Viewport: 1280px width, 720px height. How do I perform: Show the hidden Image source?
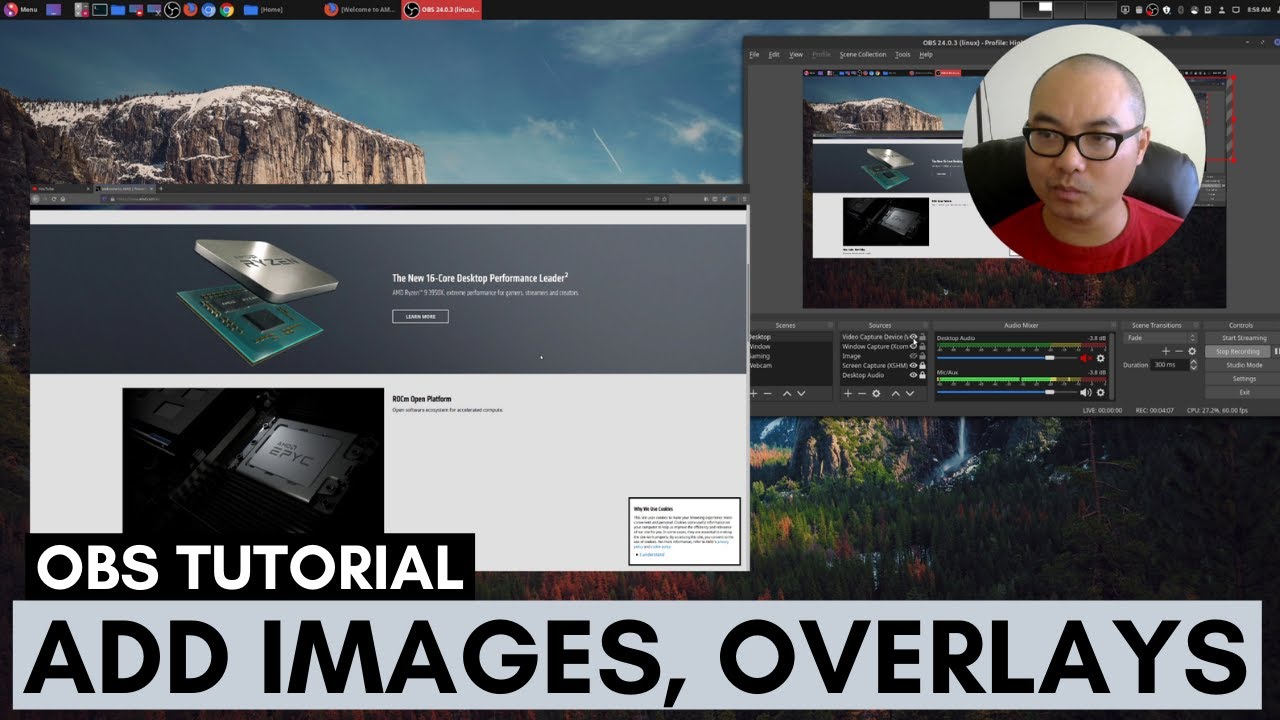coord(913,356)
